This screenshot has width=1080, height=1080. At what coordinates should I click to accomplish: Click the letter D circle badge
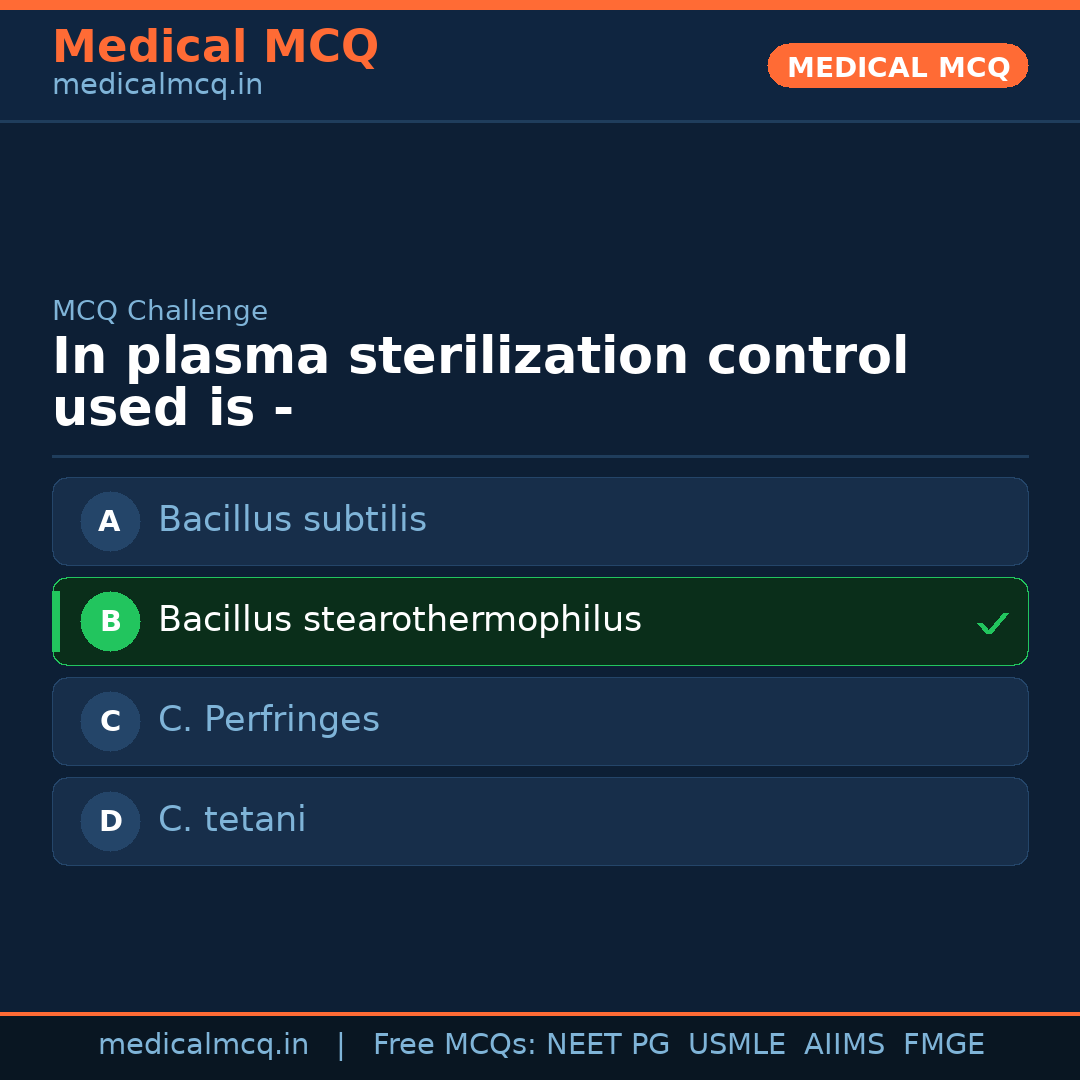pyautogui.click(x=110, y=821)
